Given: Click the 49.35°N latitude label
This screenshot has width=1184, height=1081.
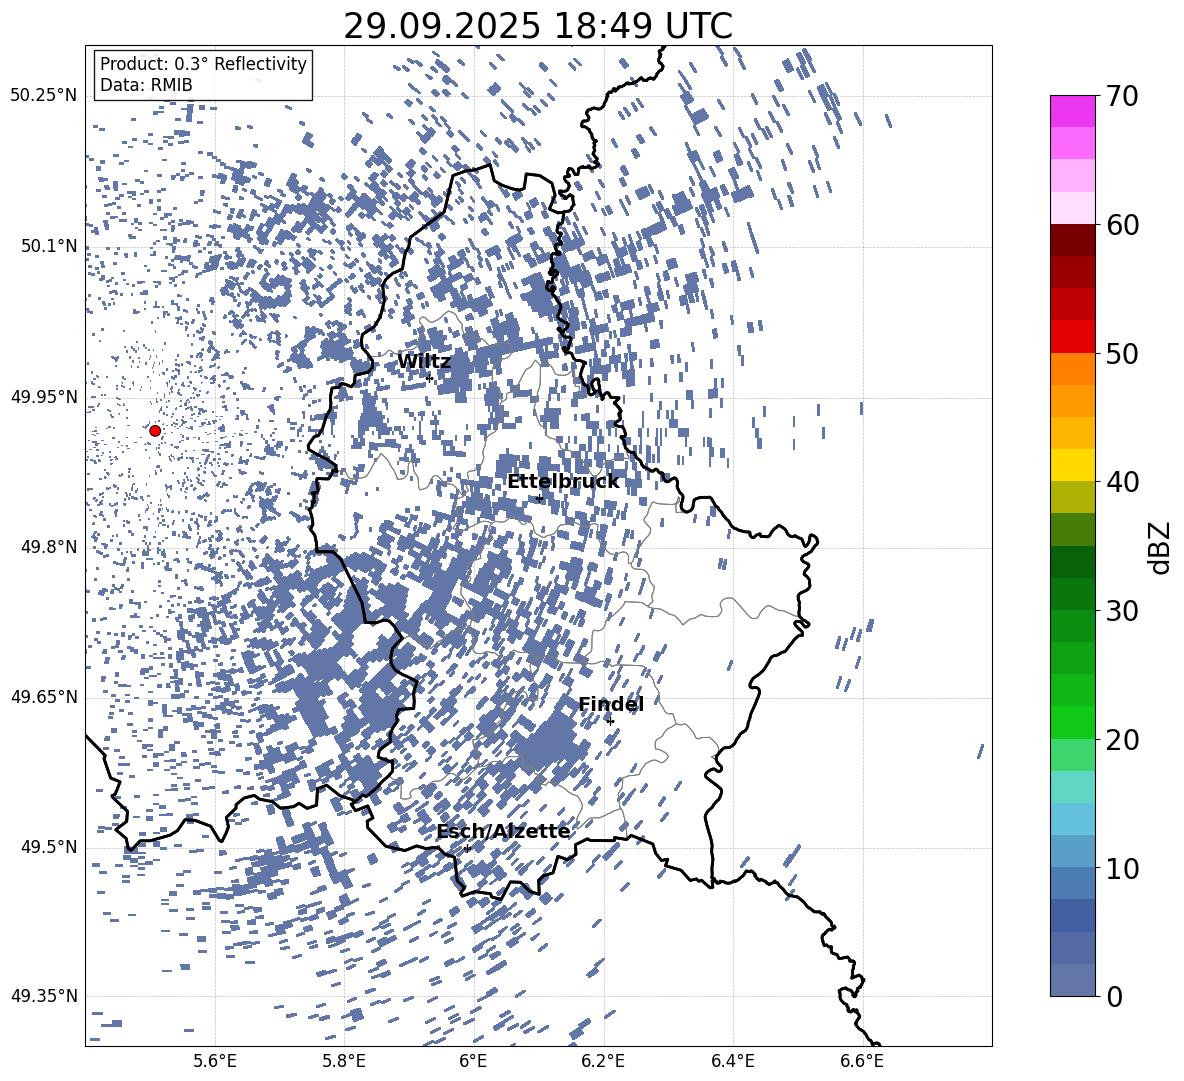Looking at the screenshot, I should click(x=44, y=996).
